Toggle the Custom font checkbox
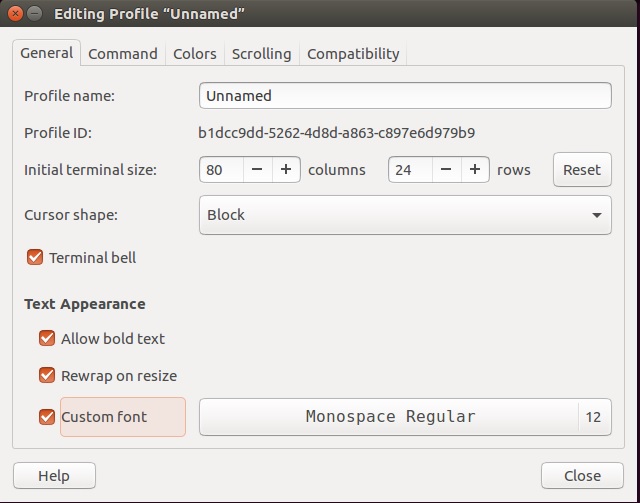The height and width of the screenshot is (503, 640). click(x=47, y=417)
